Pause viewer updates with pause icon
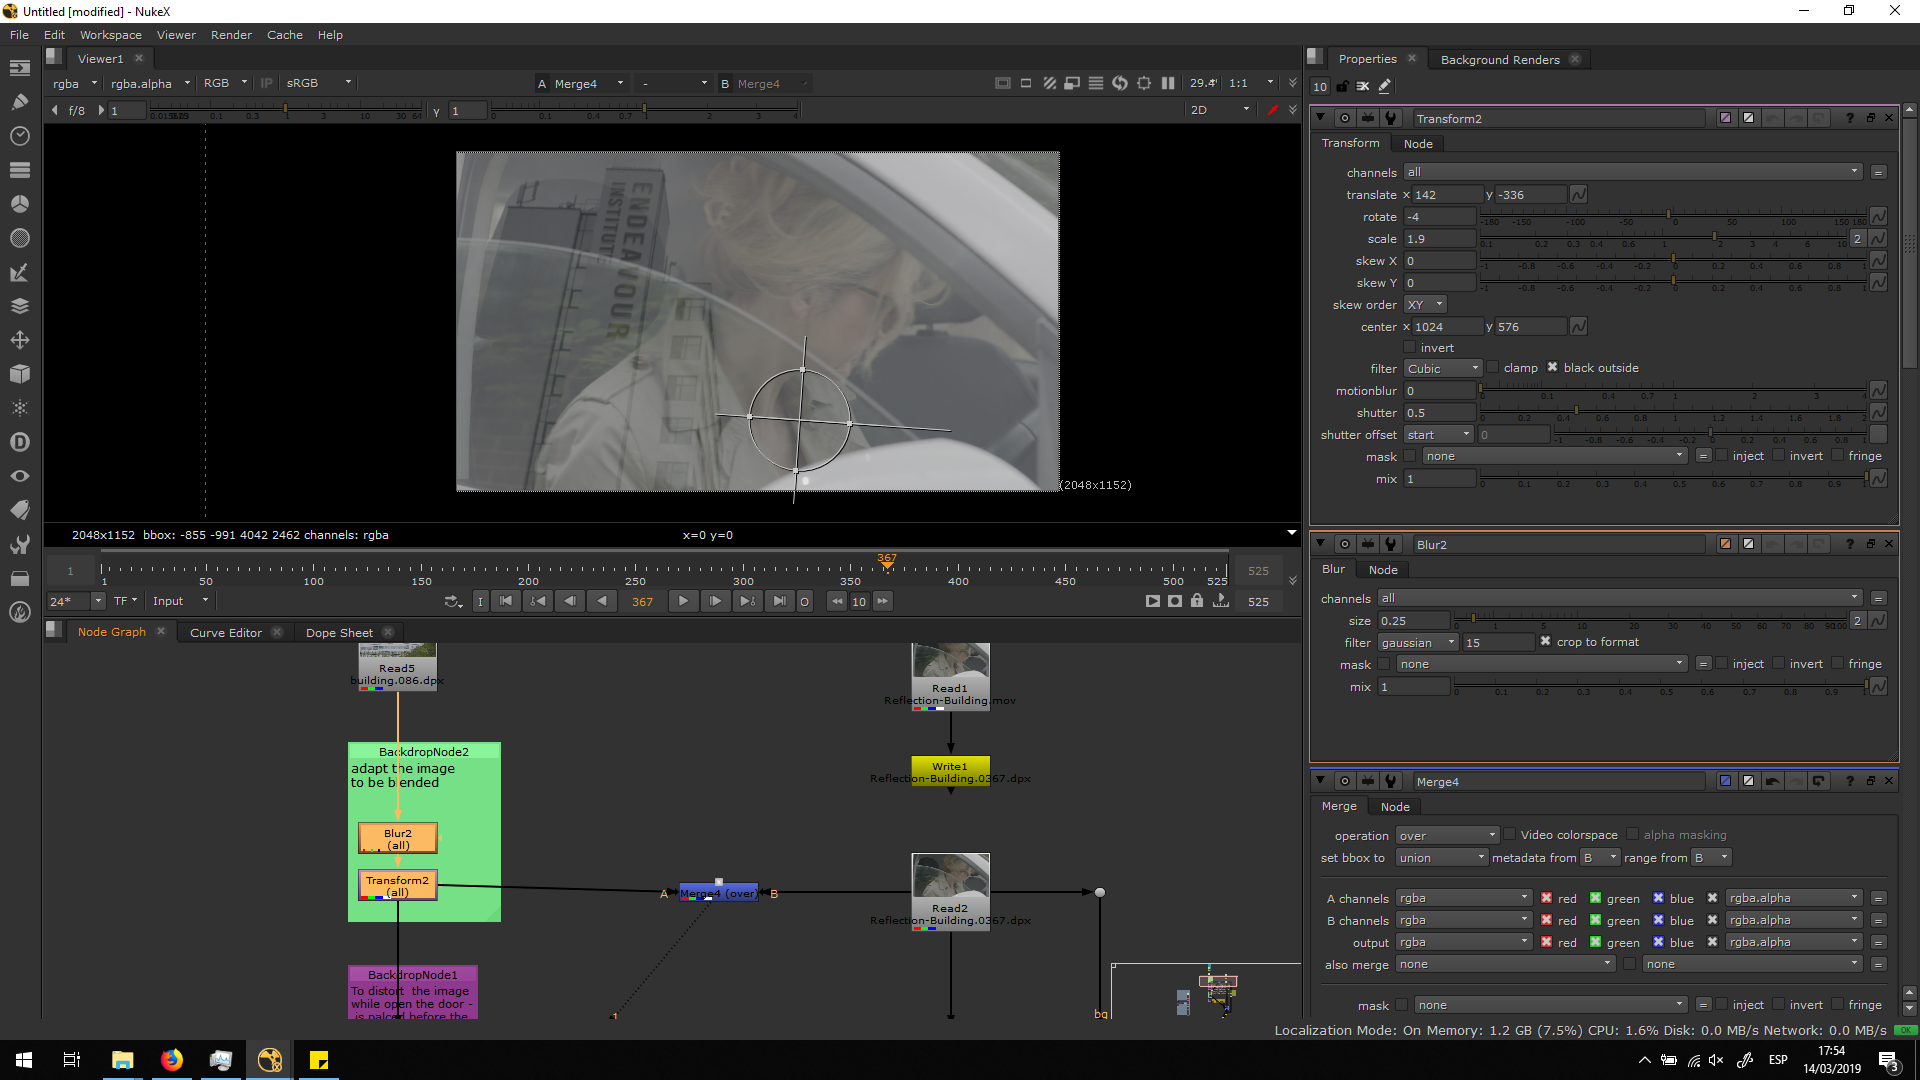1920x1080 pixels. tap(1167, 83)
